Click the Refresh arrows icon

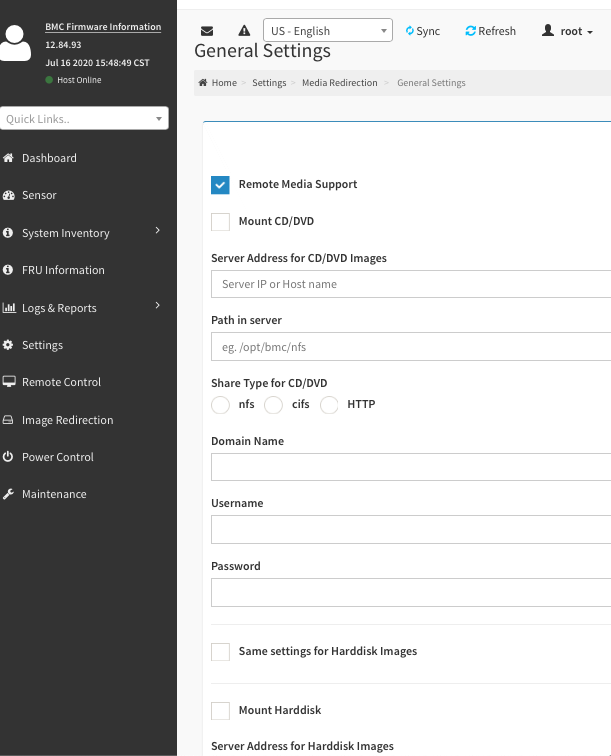pos(470,31)
